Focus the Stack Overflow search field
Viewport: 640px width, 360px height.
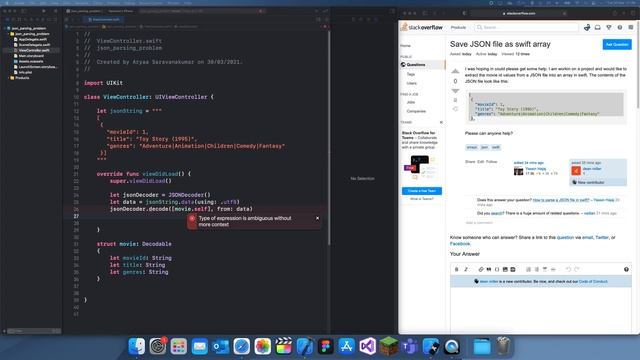click(527, 27)
